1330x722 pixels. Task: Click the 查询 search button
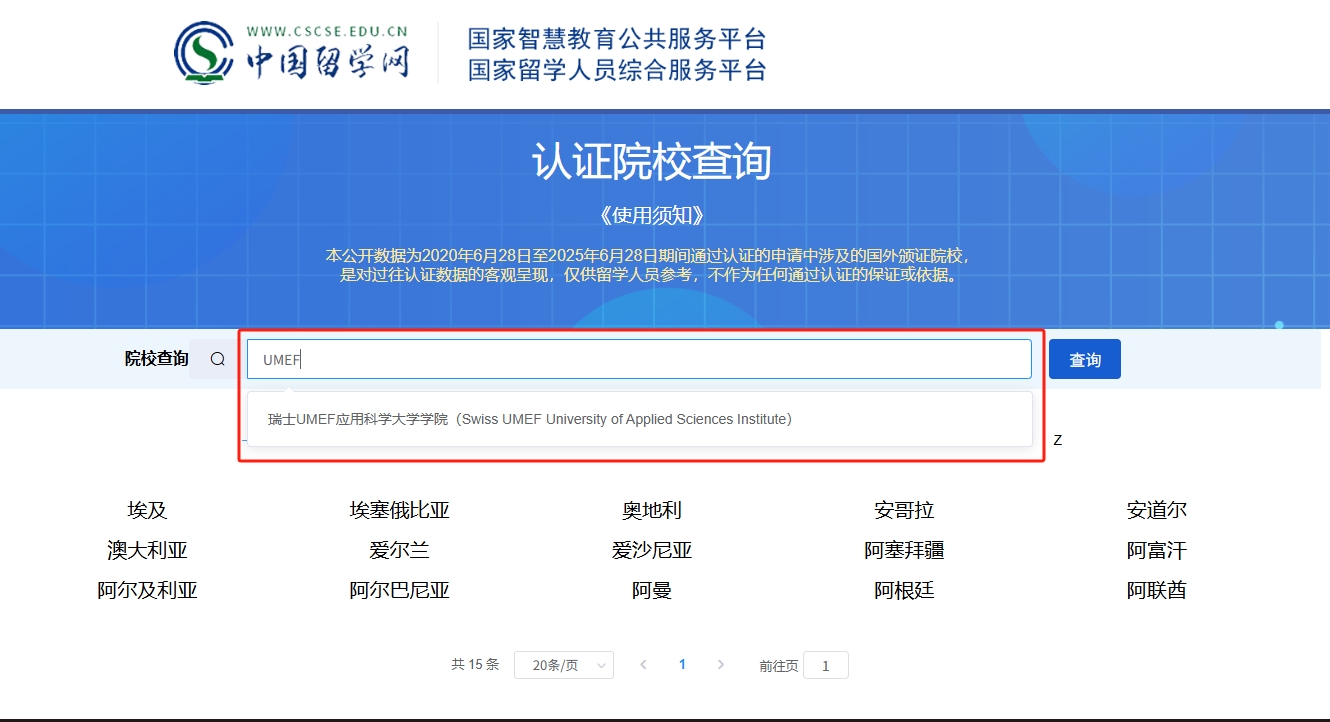(x=1084, y=358)
